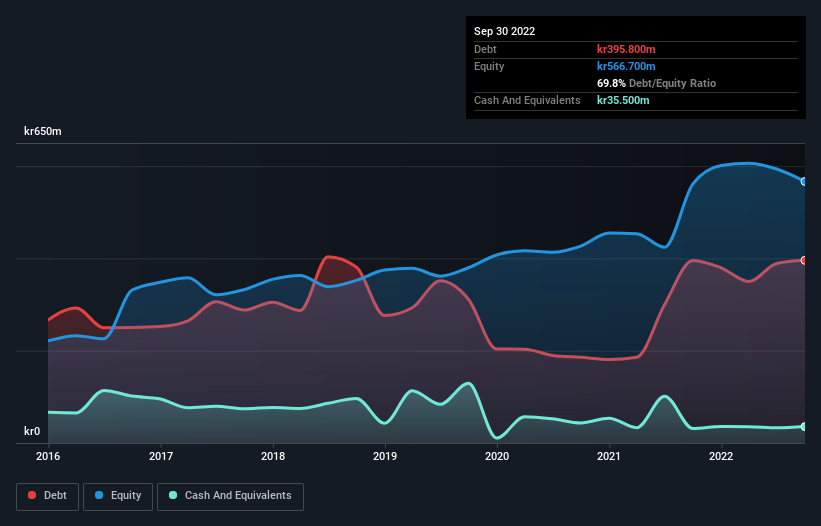Select the Cash endpoint marker at Sep 2022
Screen dimensions: 821x526
804,427
